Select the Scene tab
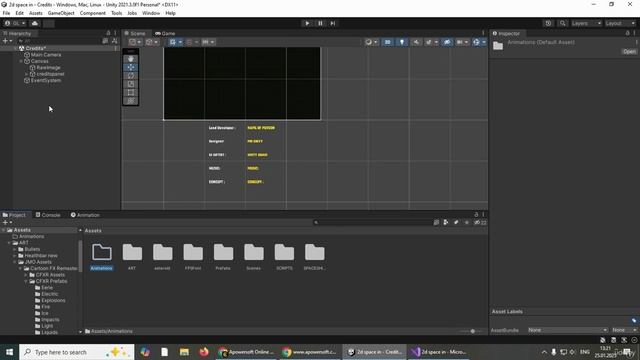The height and width of the screenshot is (360, 640). click(135, 33)
